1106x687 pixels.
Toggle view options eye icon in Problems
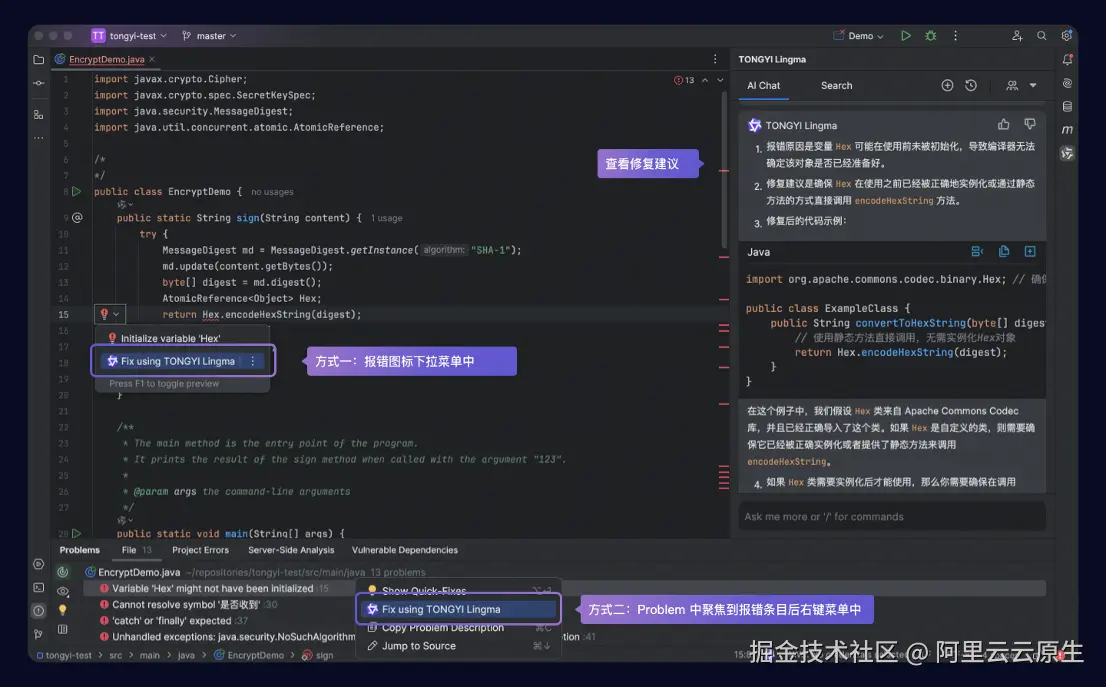[63, 592]
